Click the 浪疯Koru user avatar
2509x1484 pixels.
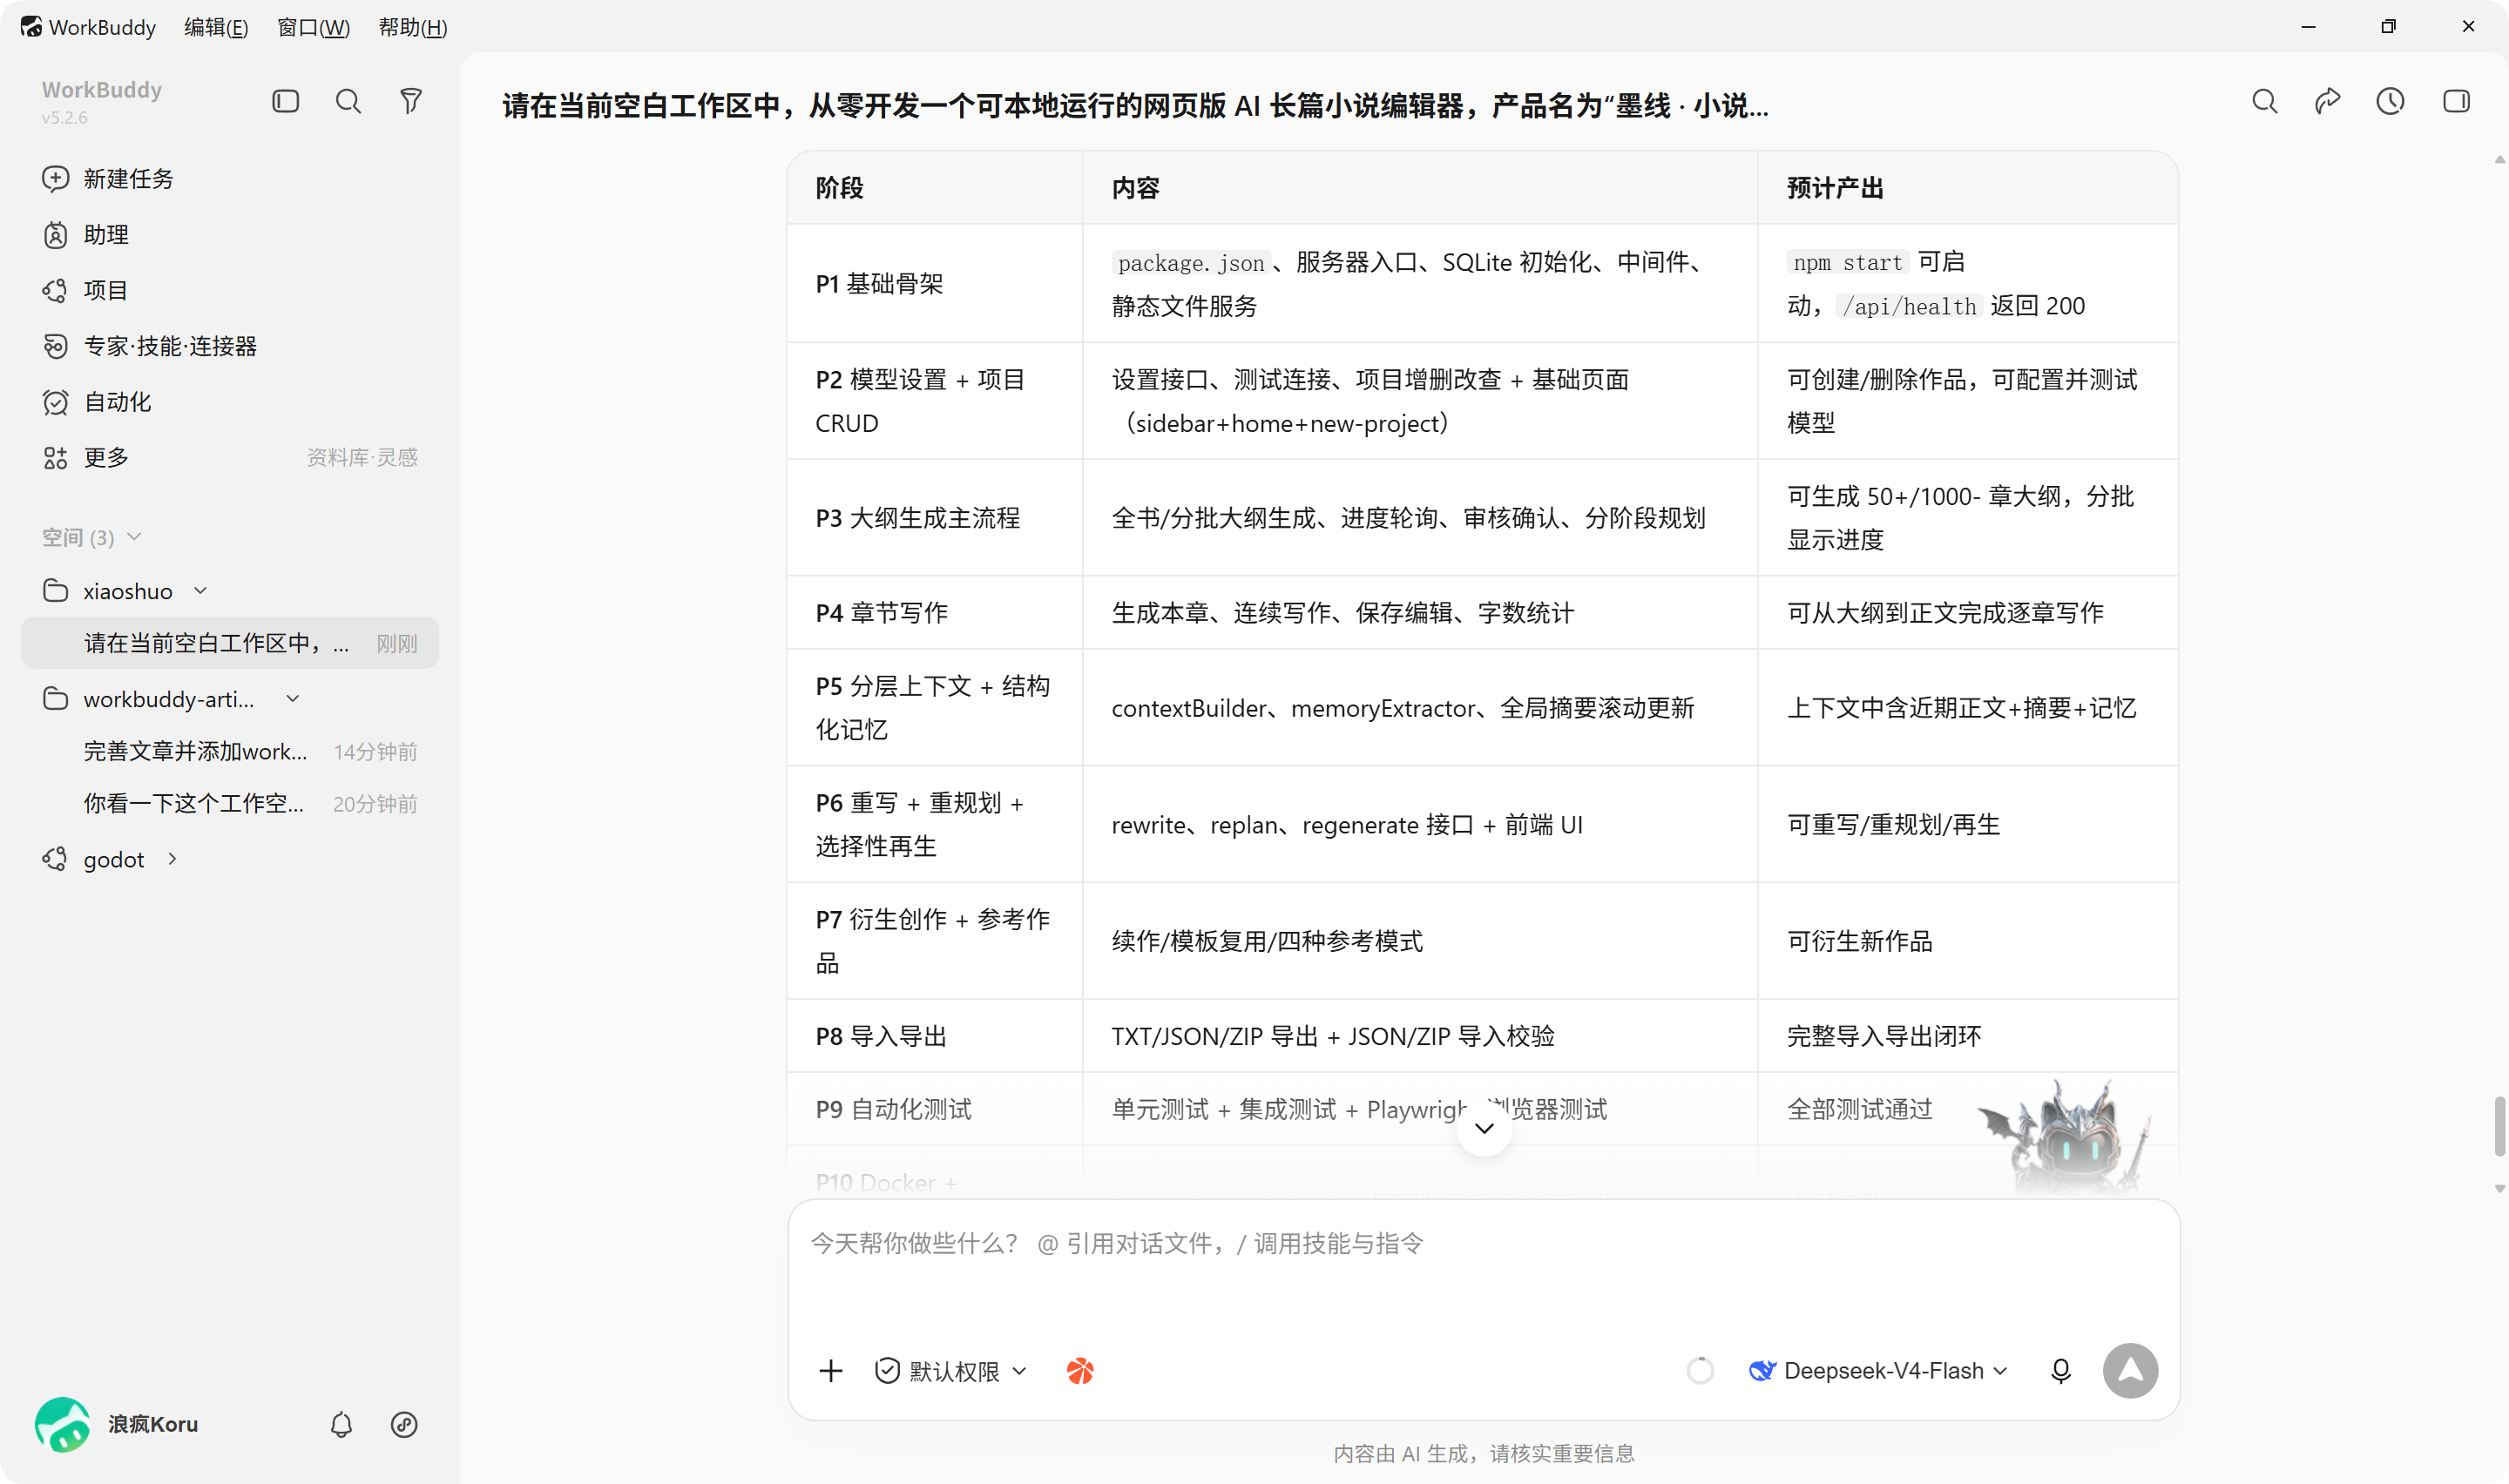pos(63,1424)
